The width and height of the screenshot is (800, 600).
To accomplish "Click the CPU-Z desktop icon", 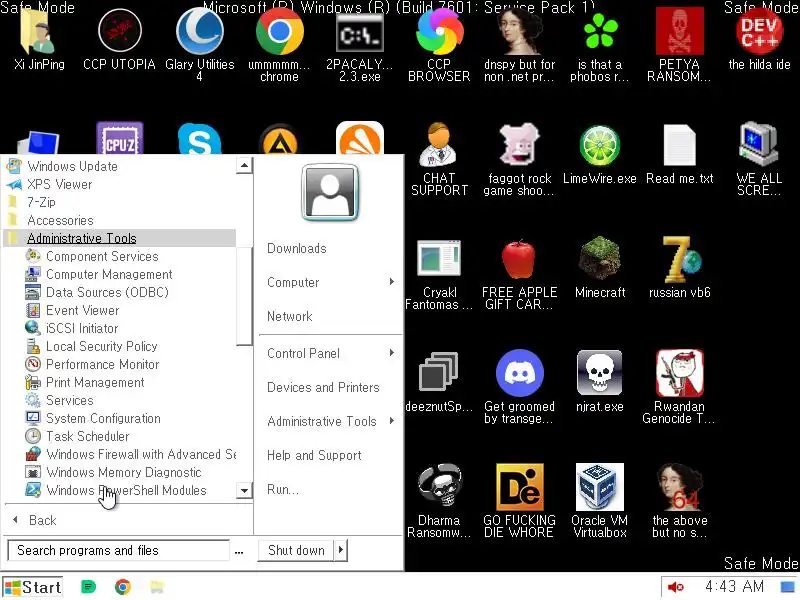I will tap(119, 138).
